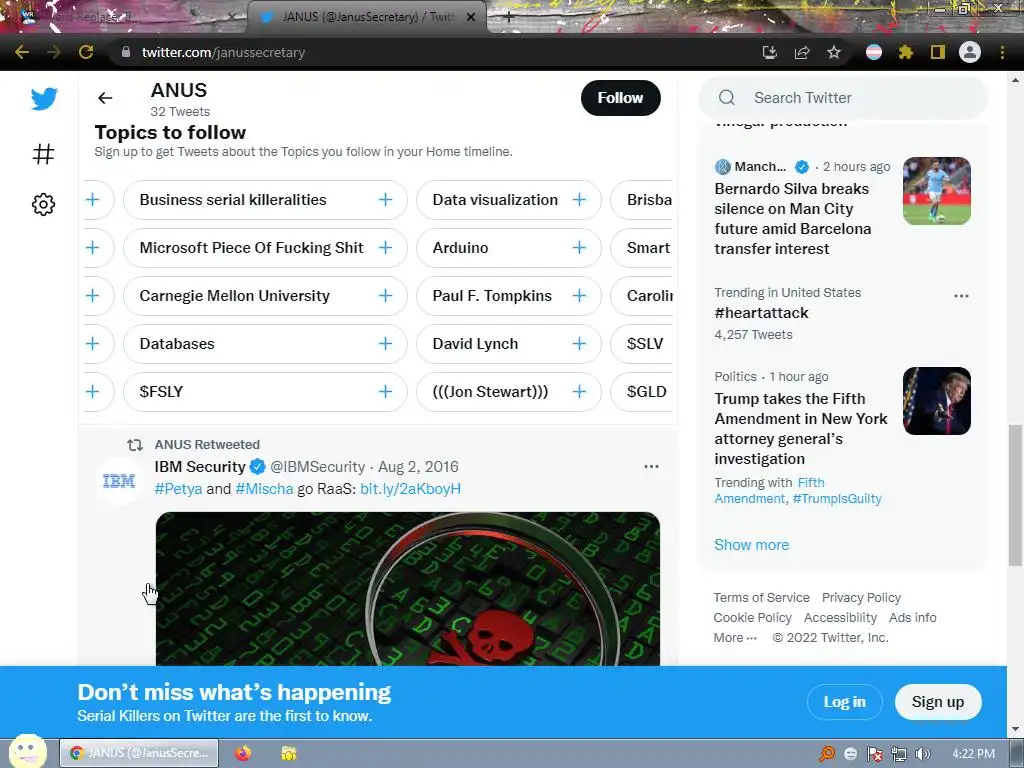Open Terms of Service link
1024x768 pixels.
click(761, 598)
